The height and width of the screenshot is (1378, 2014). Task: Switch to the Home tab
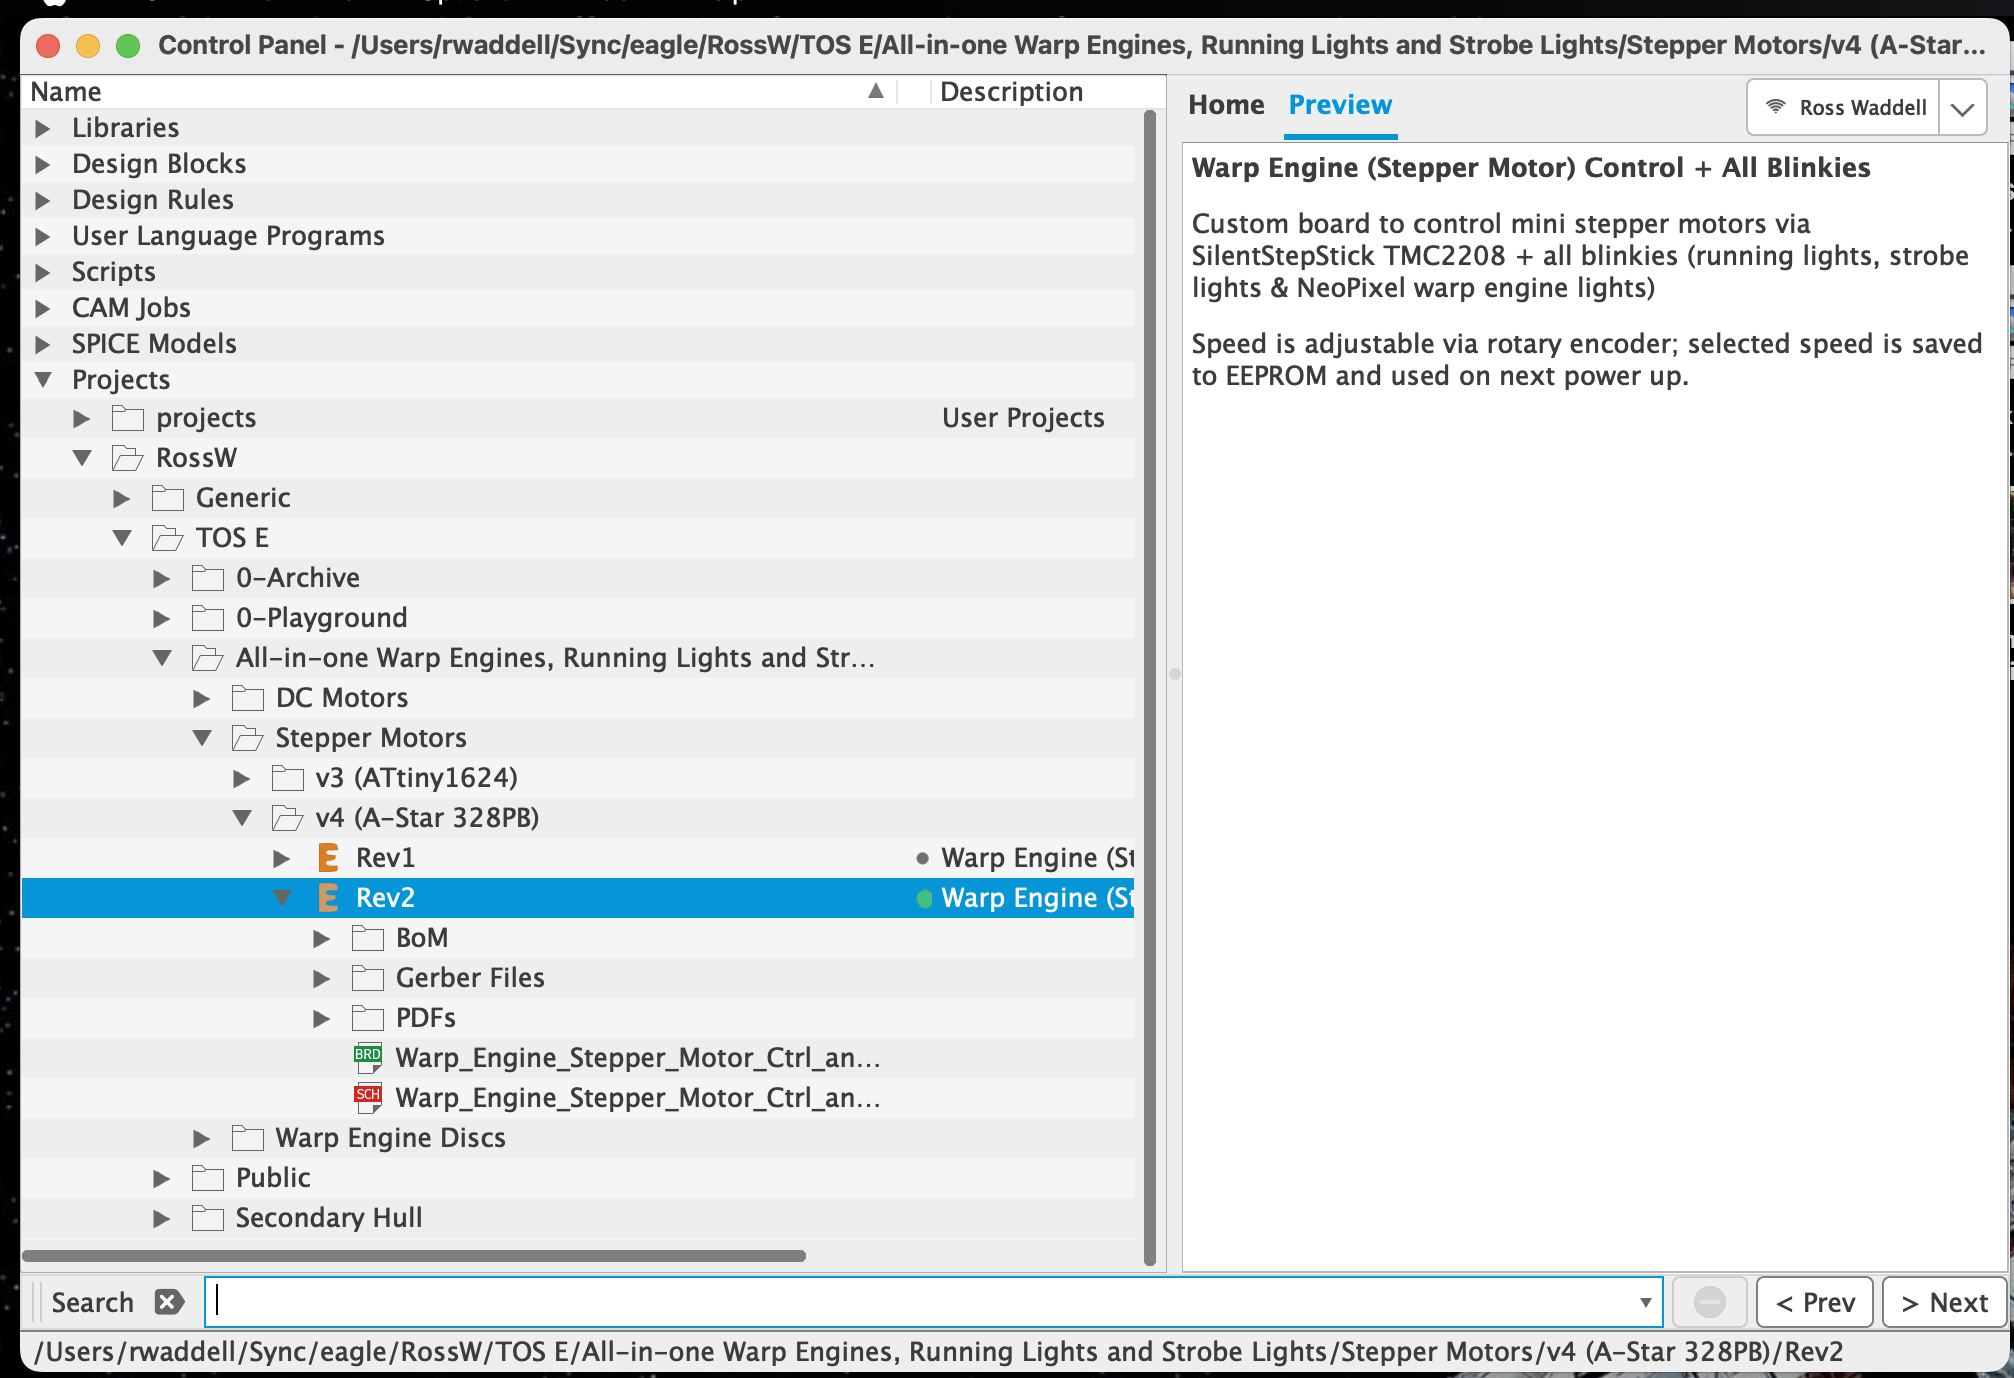(1225, 105)
